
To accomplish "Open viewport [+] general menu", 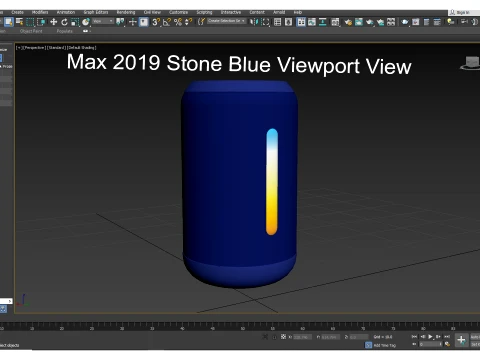I will [x=19, y=48].
